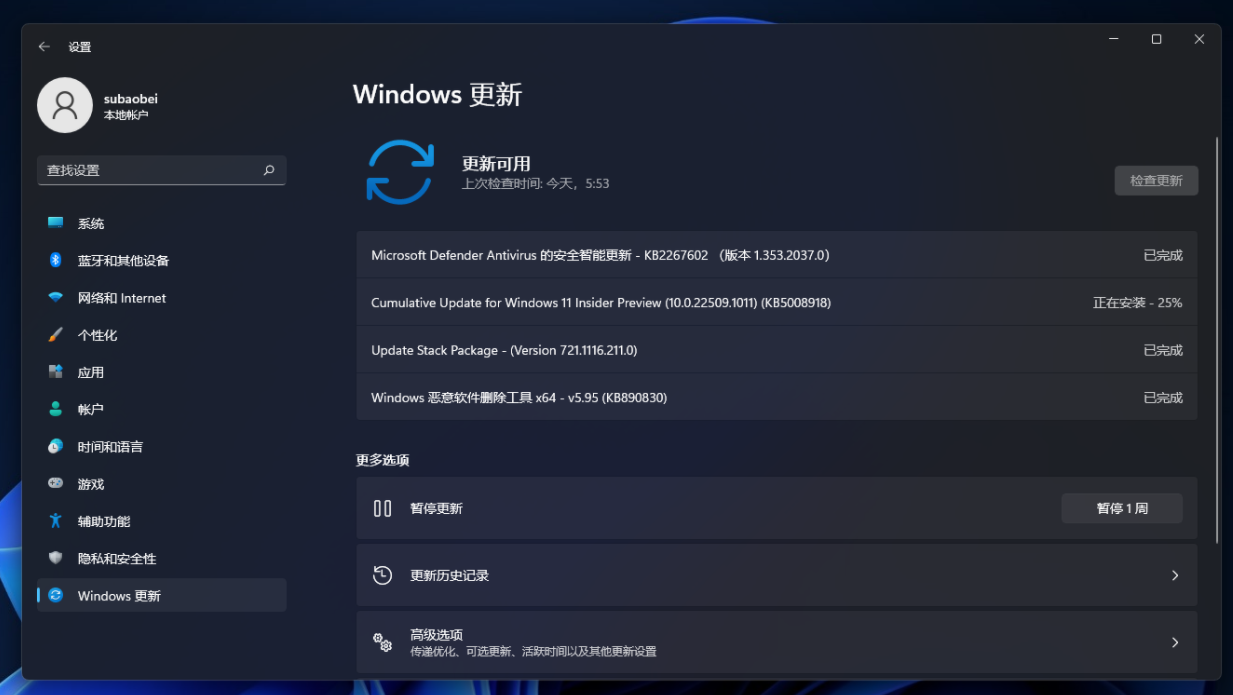Click the 更新可用 heading
This screenshot has height=695, width=1233.
(496, 164)
